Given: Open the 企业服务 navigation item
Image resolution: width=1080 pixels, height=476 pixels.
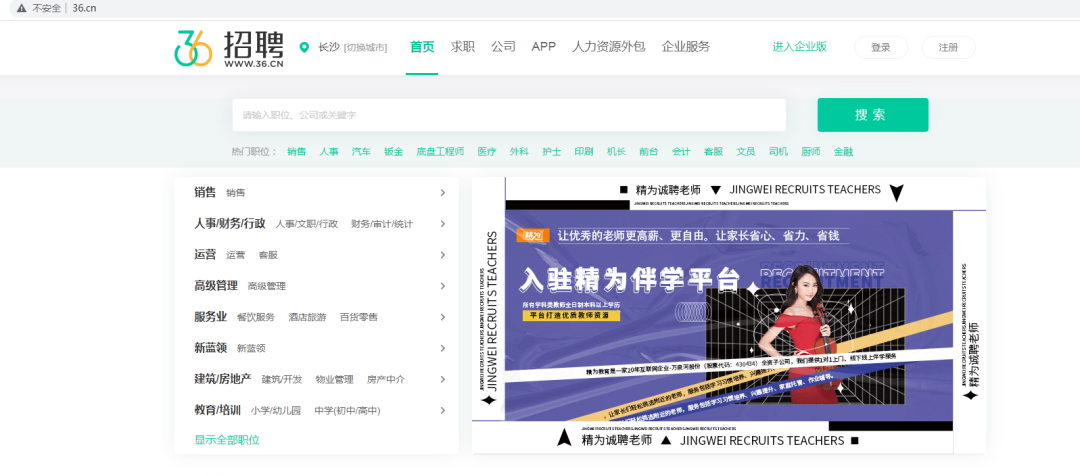Looking at the screenshot, I should (x=686, y=47).
